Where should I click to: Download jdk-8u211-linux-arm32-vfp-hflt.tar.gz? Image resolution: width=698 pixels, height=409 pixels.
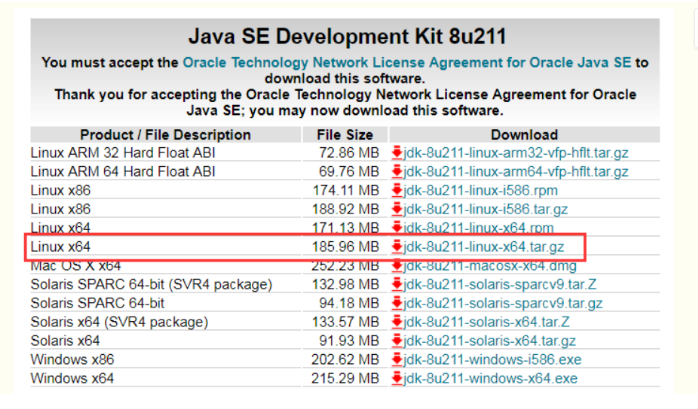pyautogui.click(x=515, y=153)
